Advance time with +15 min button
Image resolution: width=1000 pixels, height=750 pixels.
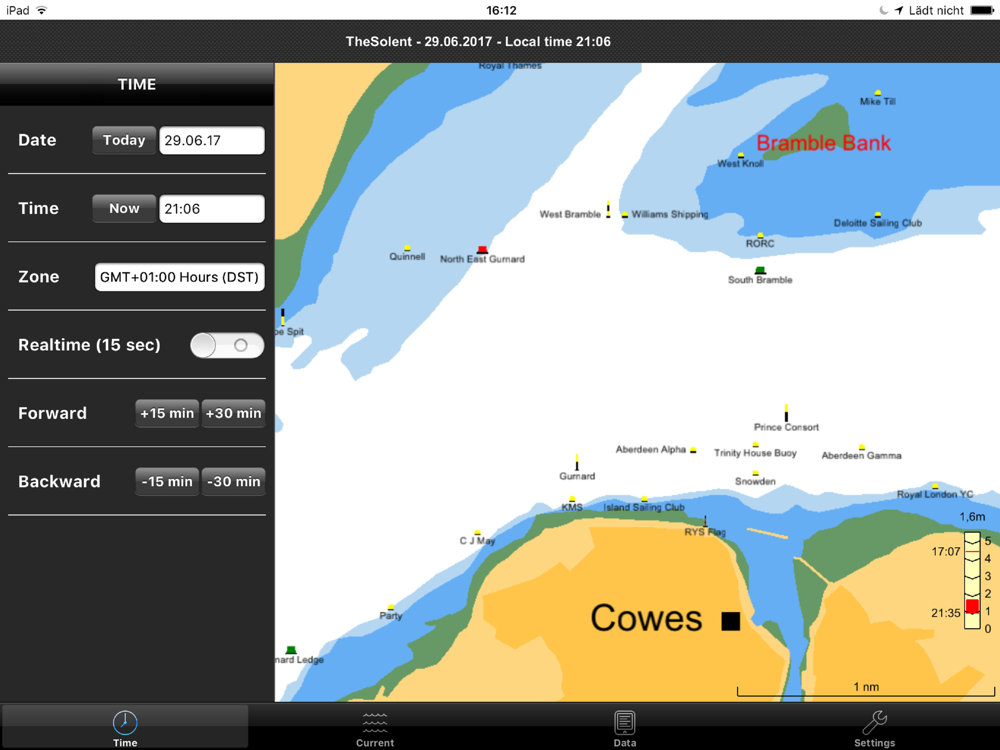point(167,413)
